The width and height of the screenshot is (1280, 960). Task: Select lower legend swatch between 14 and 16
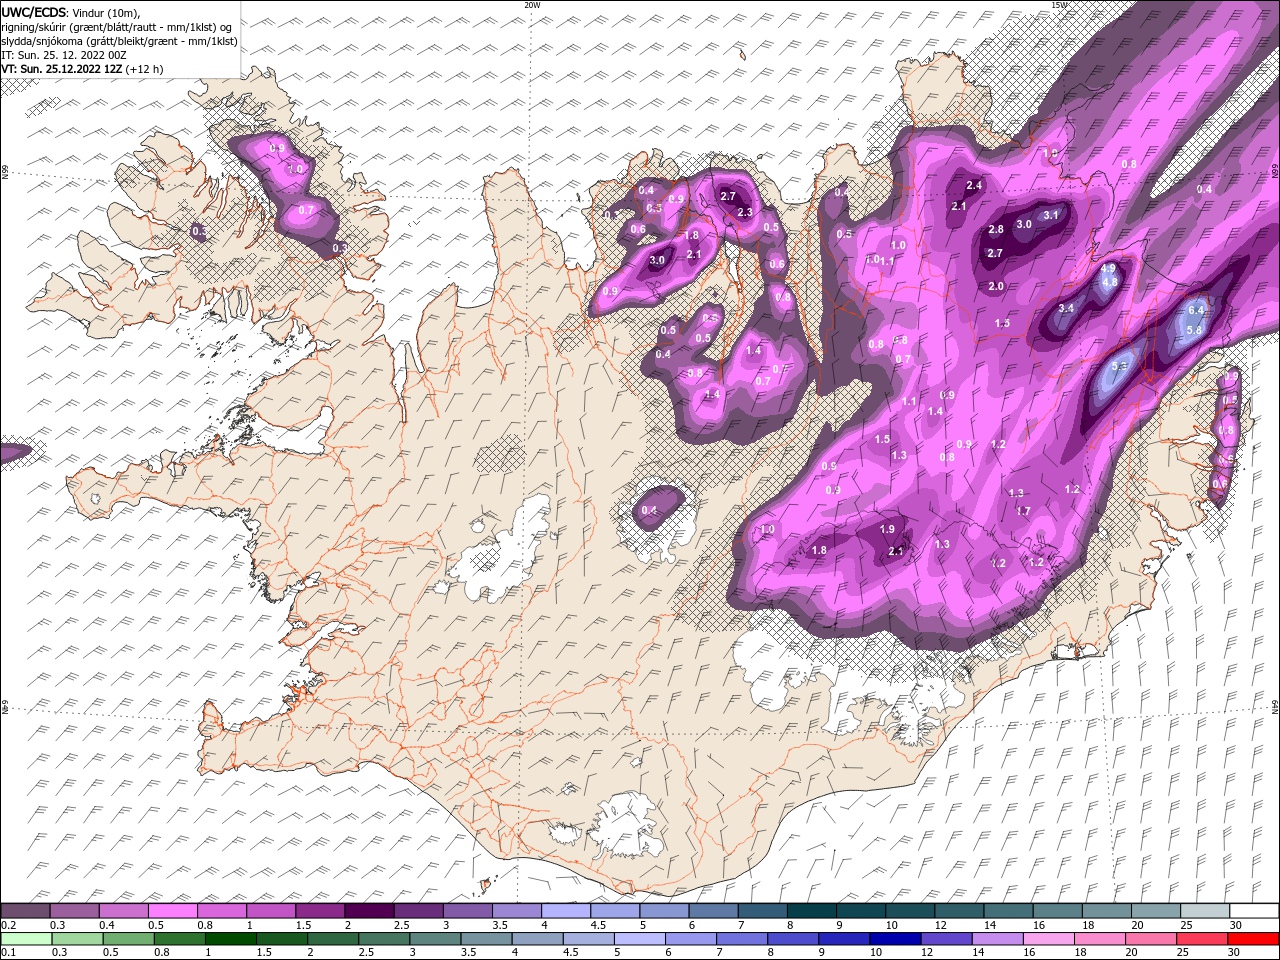(x=996, y=939)
